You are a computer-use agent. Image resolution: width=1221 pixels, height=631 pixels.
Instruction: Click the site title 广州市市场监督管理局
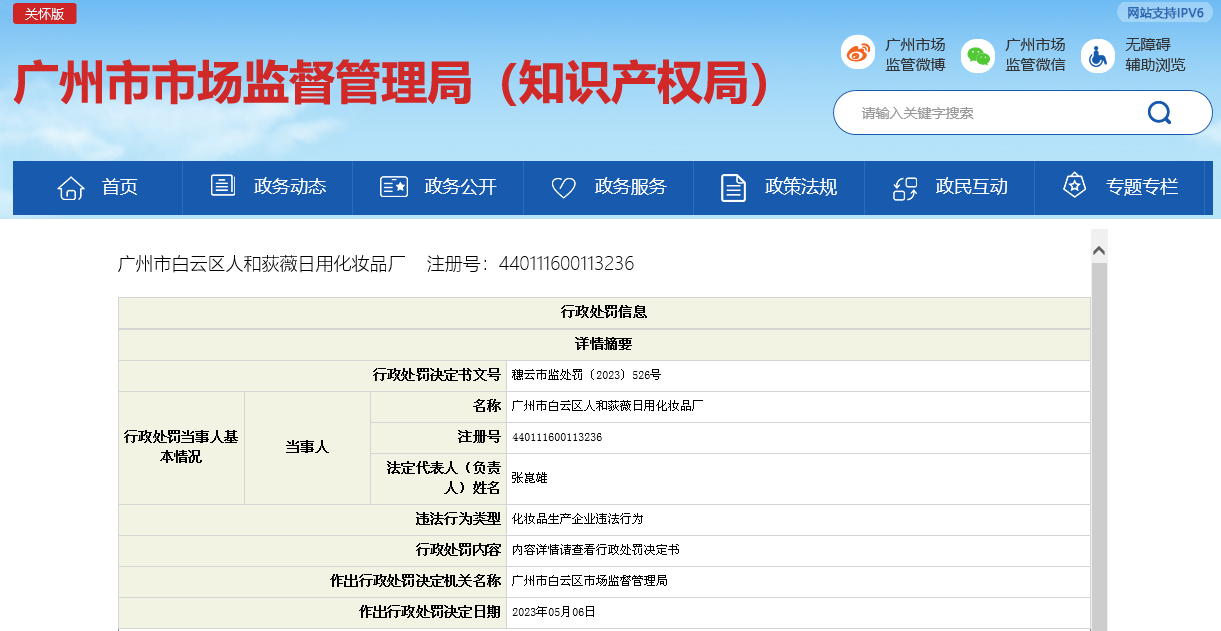(x=392, y=83)
